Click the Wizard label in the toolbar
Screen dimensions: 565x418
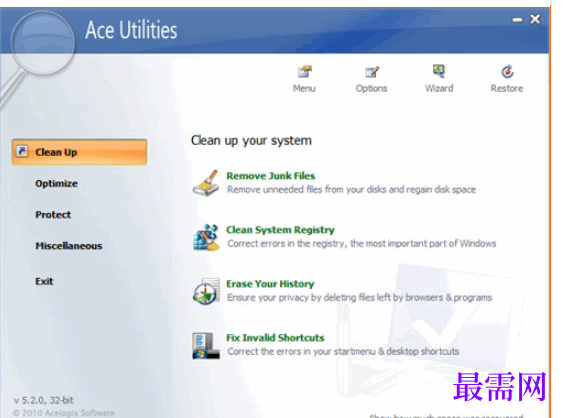439,88
